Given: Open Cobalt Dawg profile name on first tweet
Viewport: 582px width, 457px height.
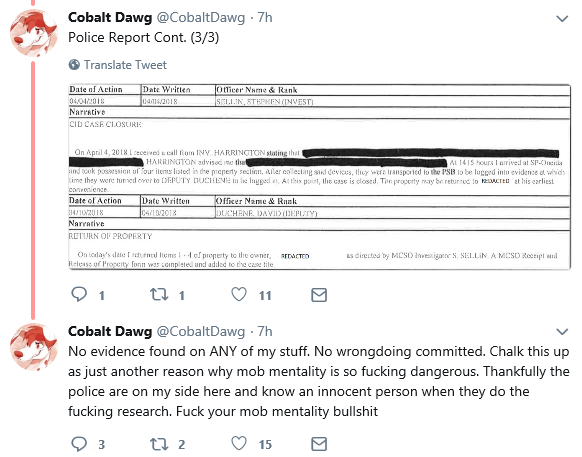Looking at the screenshot, I should pyautogui.click(x=110, y=17).
